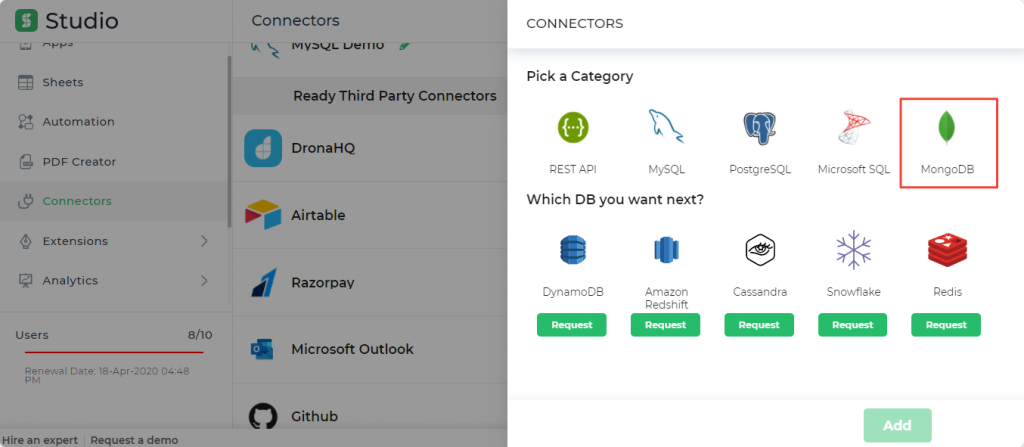This screenshot has width=1024, height=447.
Task: Click the Users 8/10 progress bar
Action: (x=114, y=352)
